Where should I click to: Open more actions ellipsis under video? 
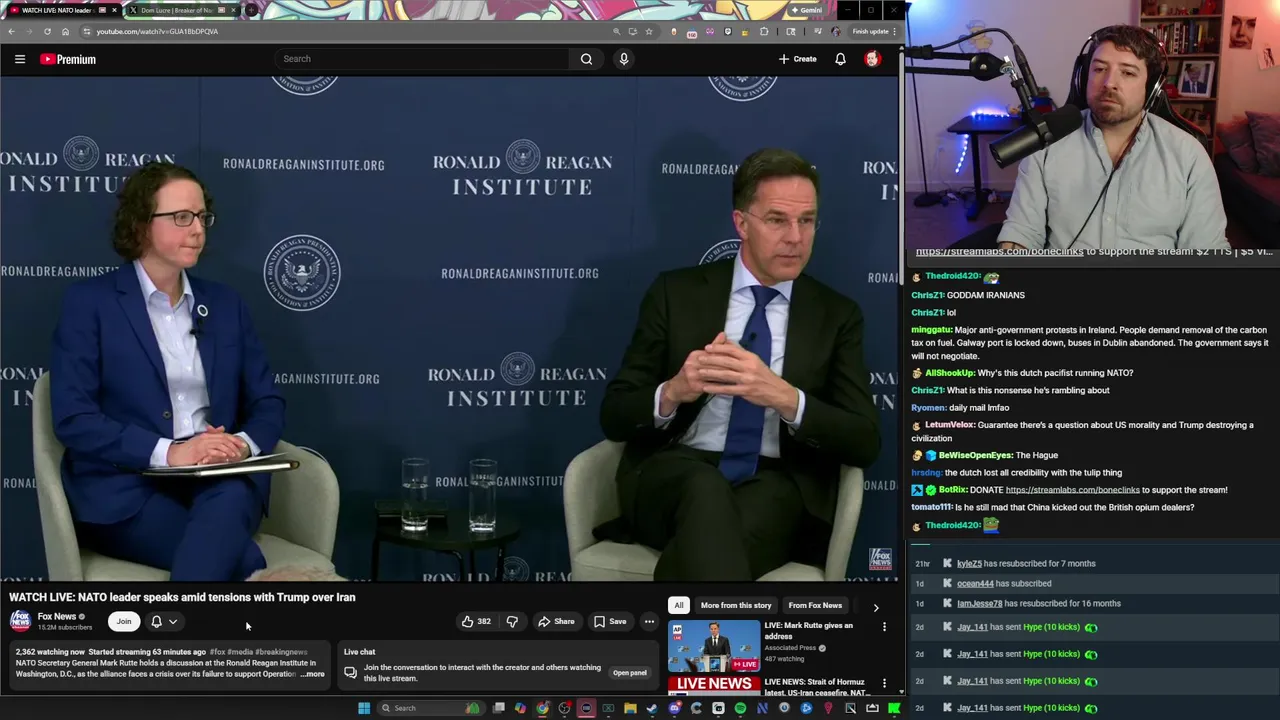[649, 622]
